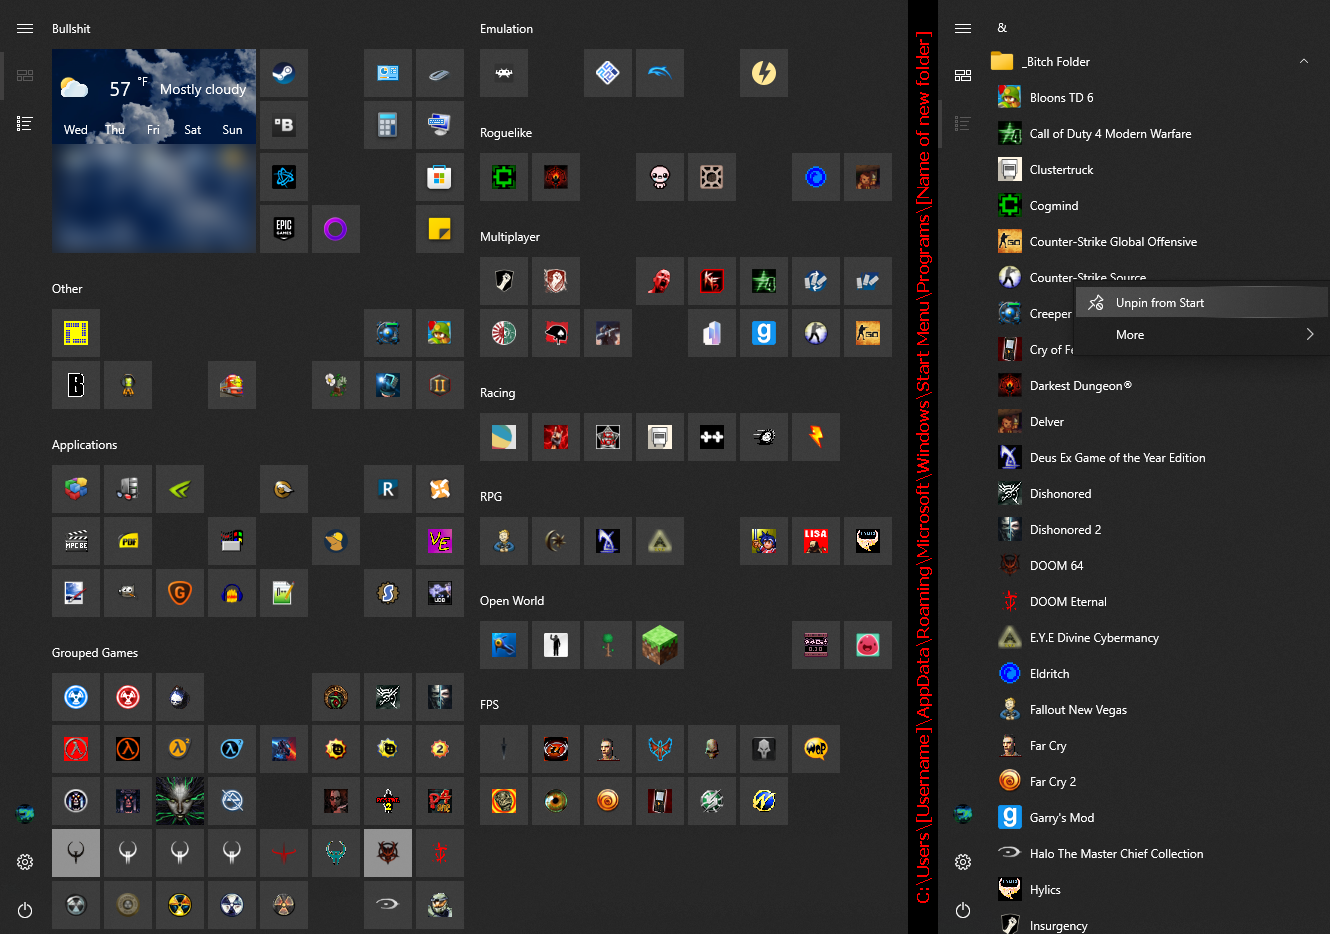
Task: Click the Open World group header
Action: click(x=512, y=601)
